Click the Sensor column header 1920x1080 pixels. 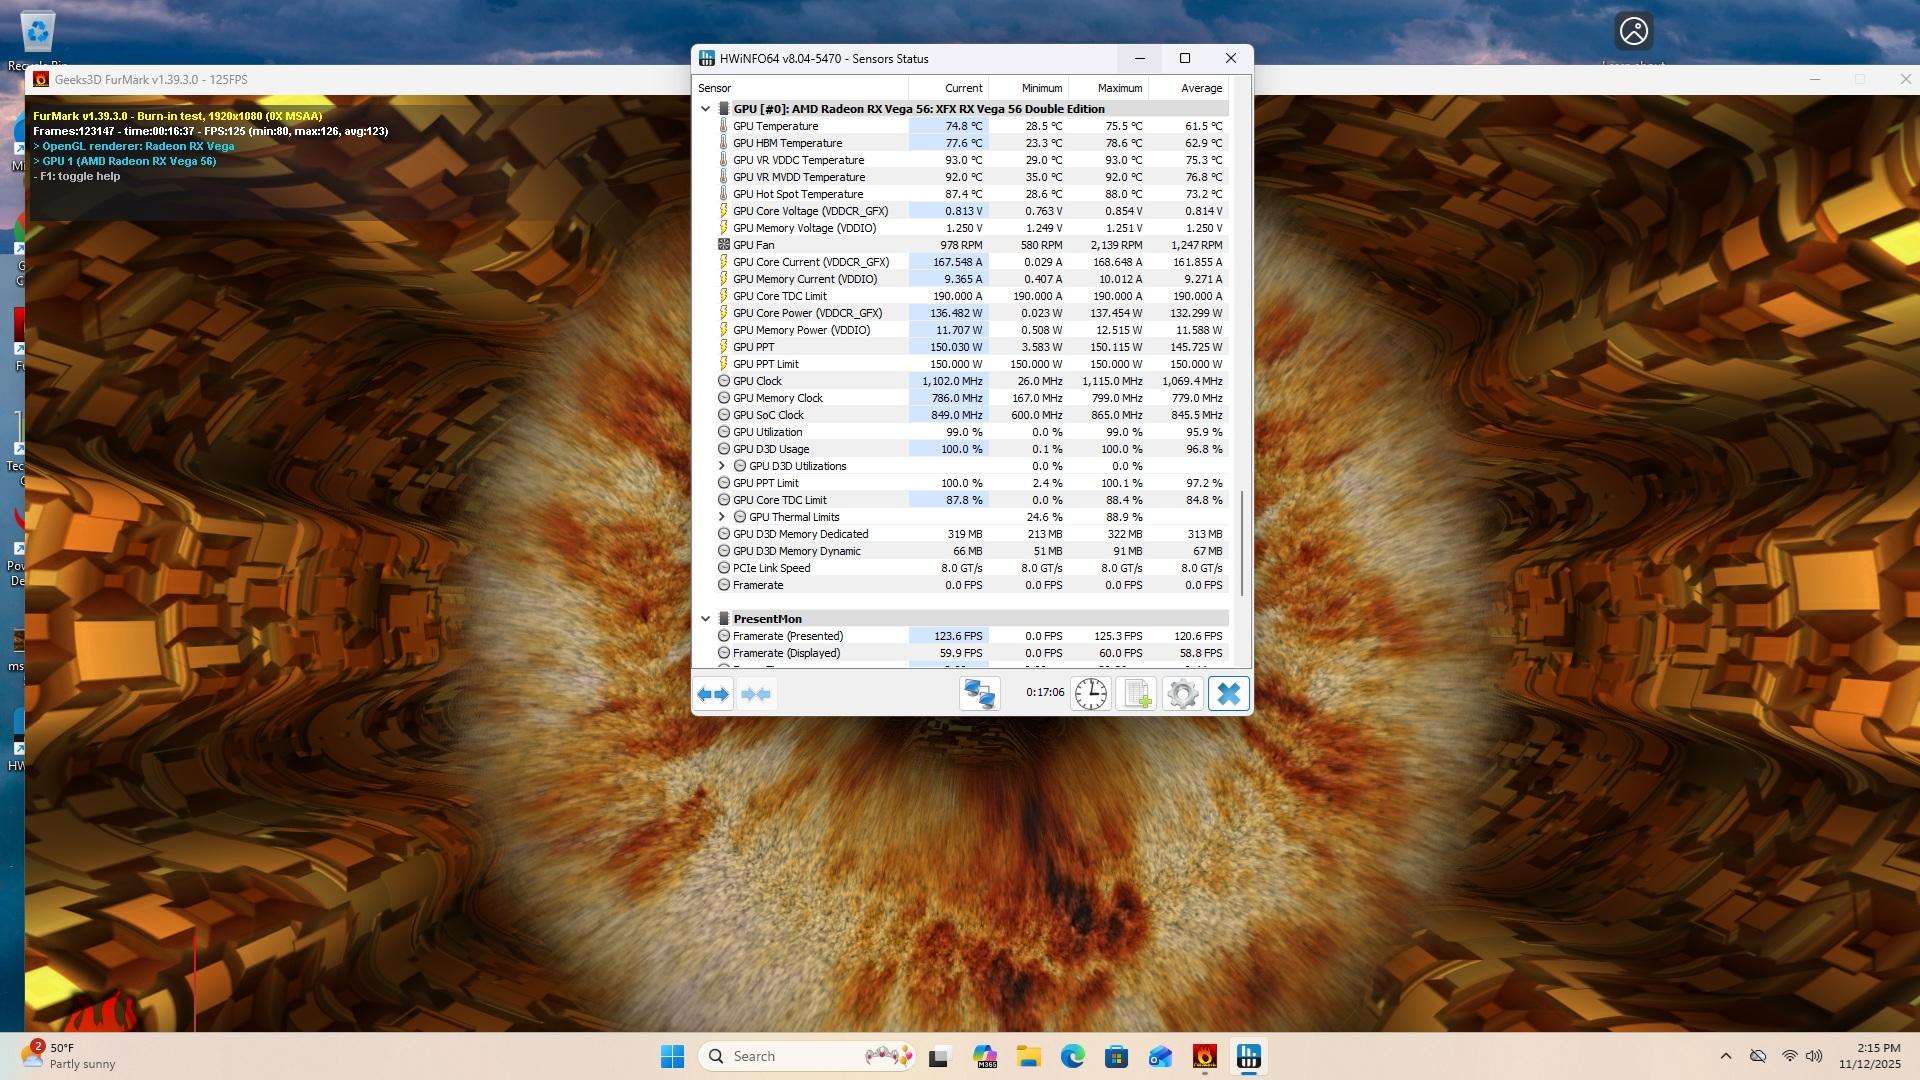(801, 88)
